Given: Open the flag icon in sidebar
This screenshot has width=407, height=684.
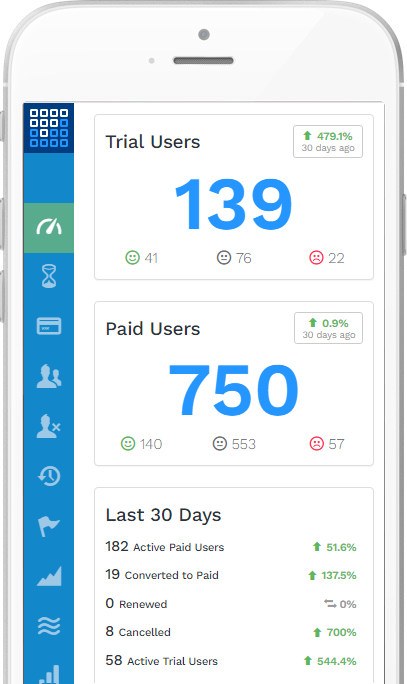Looking at the screenshot, I should (x=49, y=526).
